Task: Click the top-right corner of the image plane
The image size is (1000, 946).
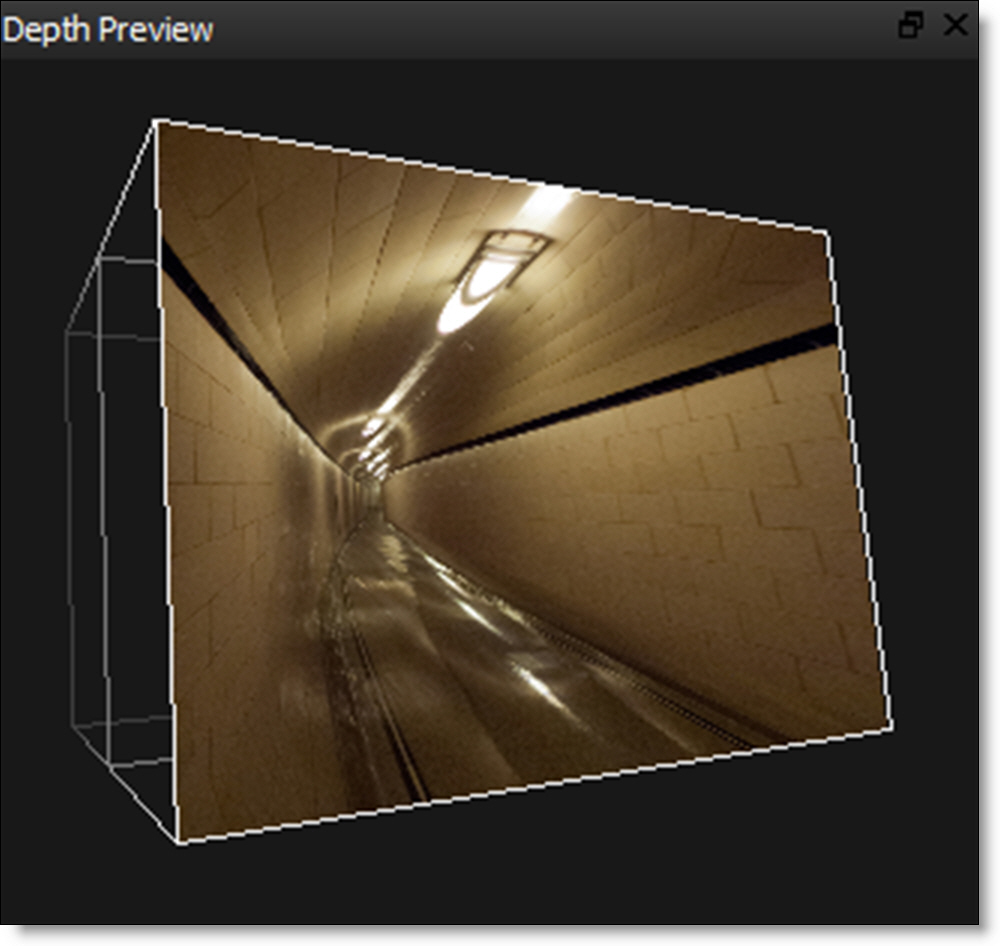Action: [x=826, y=232]
